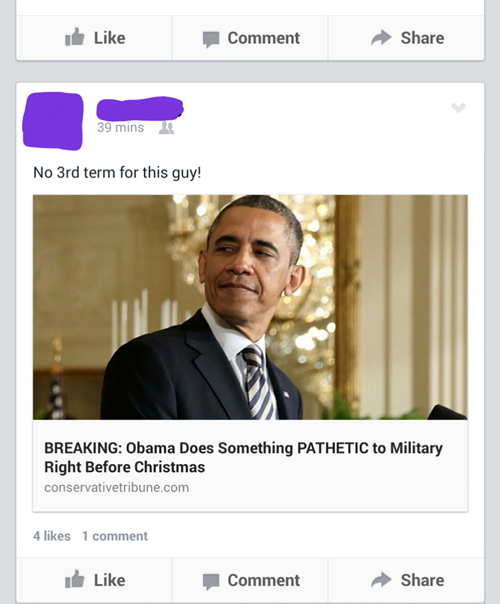The height and width of the screenshot is (604, 500).
Task: Click speech bubble icon on top post
Action: [x=211, y=39]
